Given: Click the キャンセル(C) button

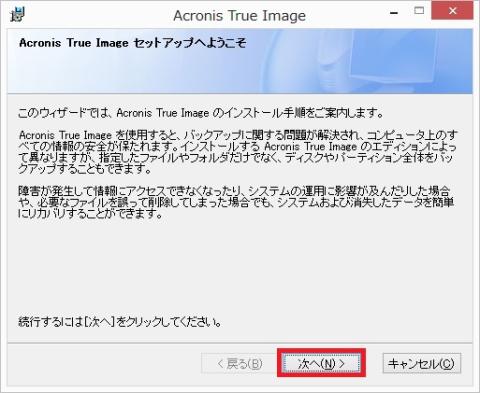Looking at the screenshot, I should (422, 363).
